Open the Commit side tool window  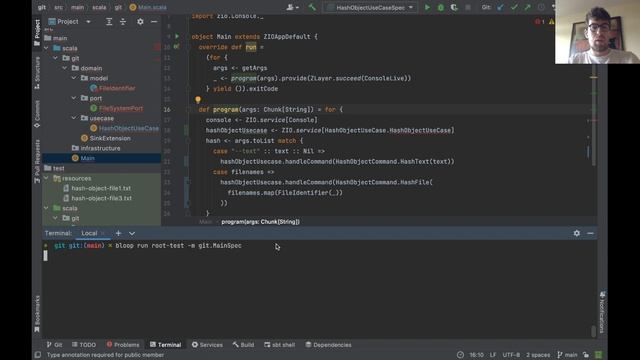click(x=37, y=114)
